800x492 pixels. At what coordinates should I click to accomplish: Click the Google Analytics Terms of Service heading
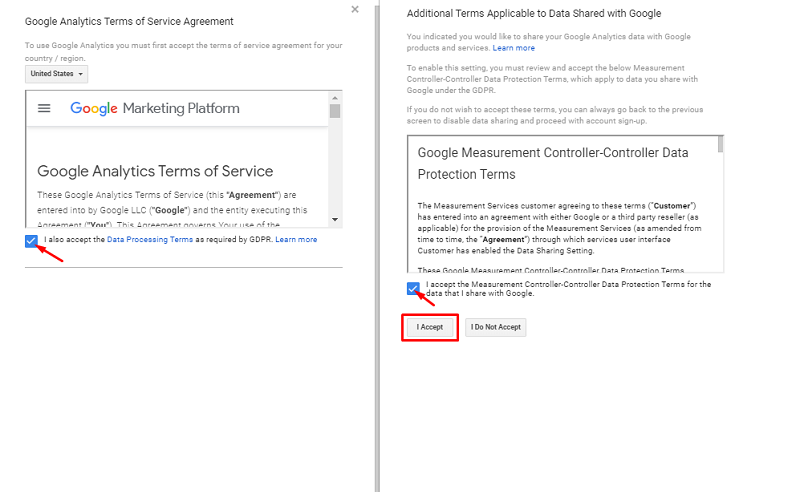155,171
